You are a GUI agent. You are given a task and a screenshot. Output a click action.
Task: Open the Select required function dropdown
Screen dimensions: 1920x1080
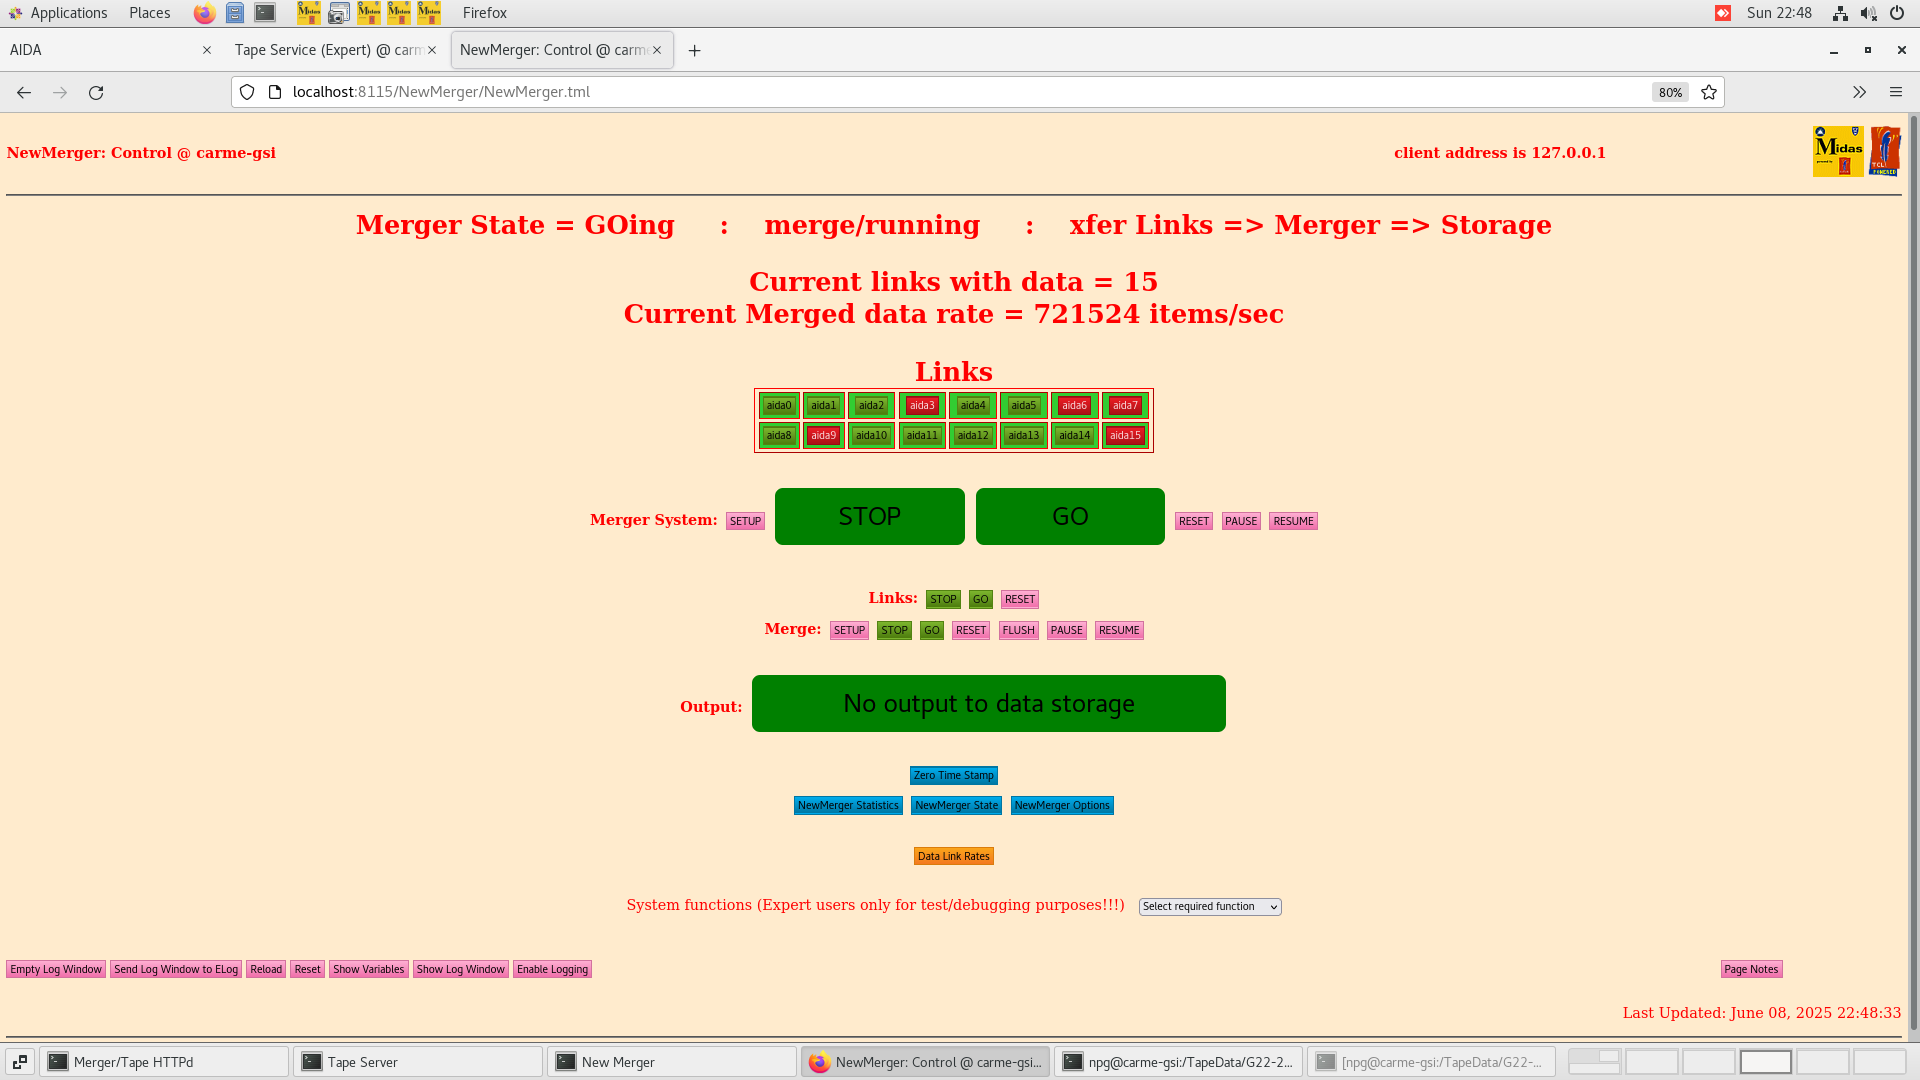click(1209, 906)
